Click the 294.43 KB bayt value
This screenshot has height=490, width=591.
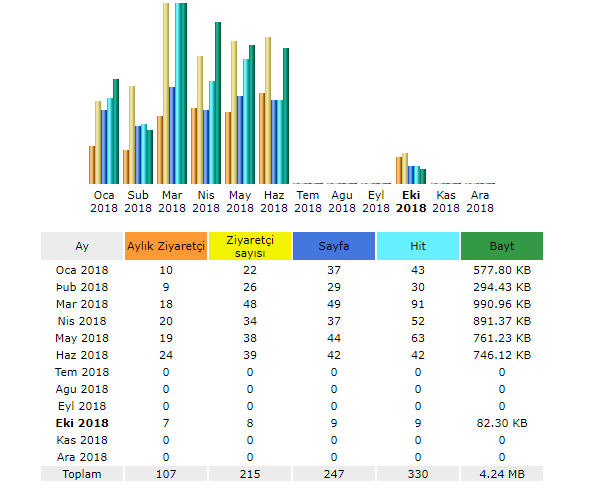coord(502,287)
